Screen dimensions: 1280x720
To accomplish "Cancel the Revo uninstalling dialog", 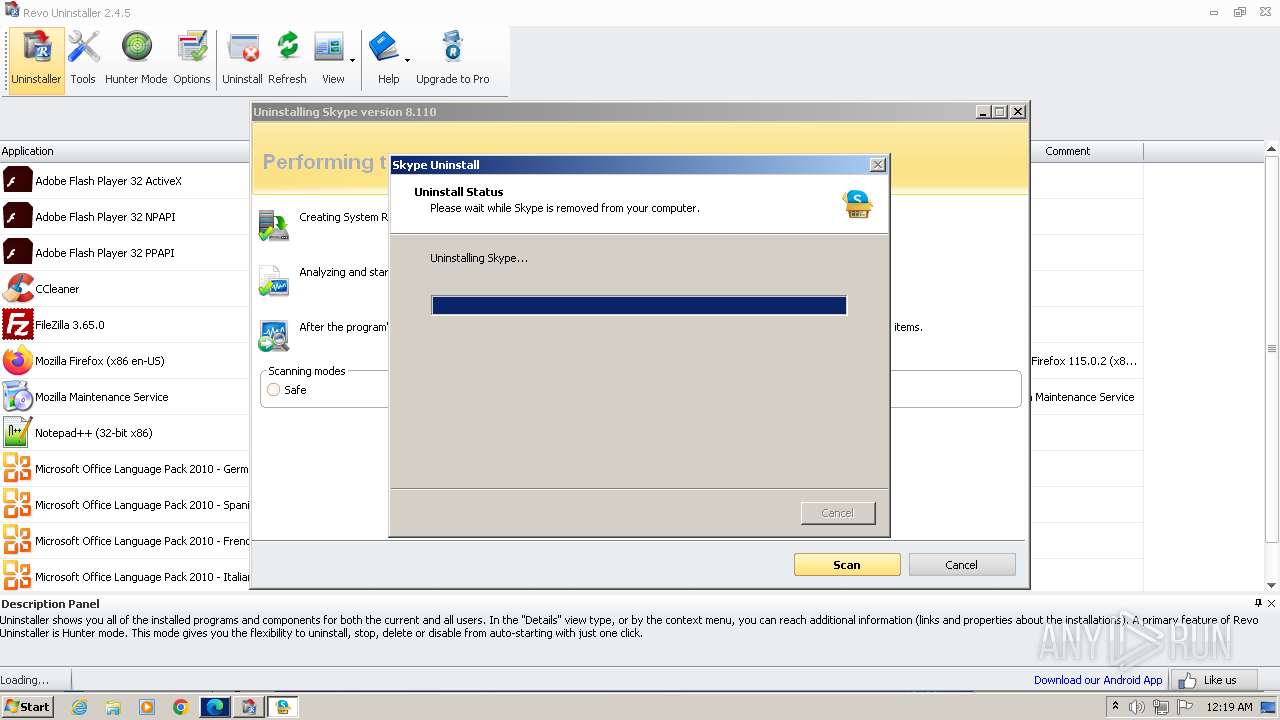I will (962, 565).
